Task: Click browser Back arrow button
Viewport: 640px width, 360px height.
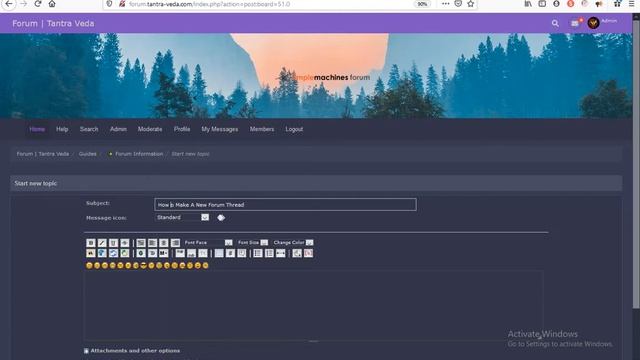Action: [x=9, y=4]
